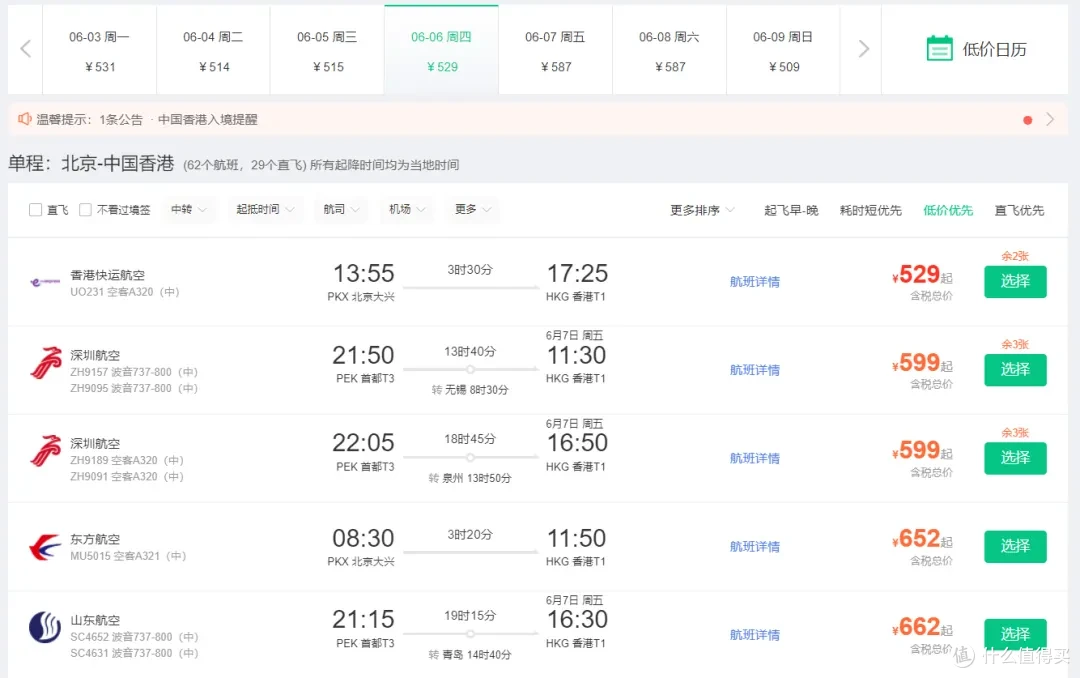1080x678 pixels.
Task: Sort by 直飞优先 direct flights first
Action: click(x=1019, y=210)
